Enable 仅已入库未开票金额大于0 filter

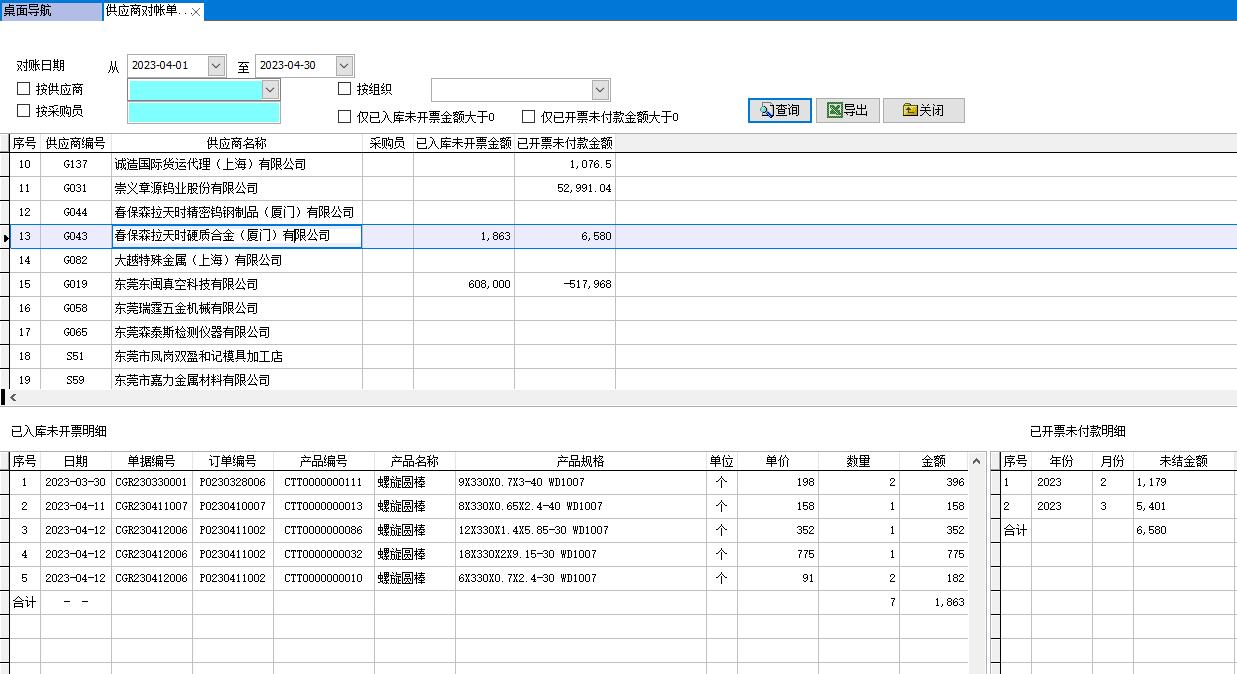(x=345, y=114)
